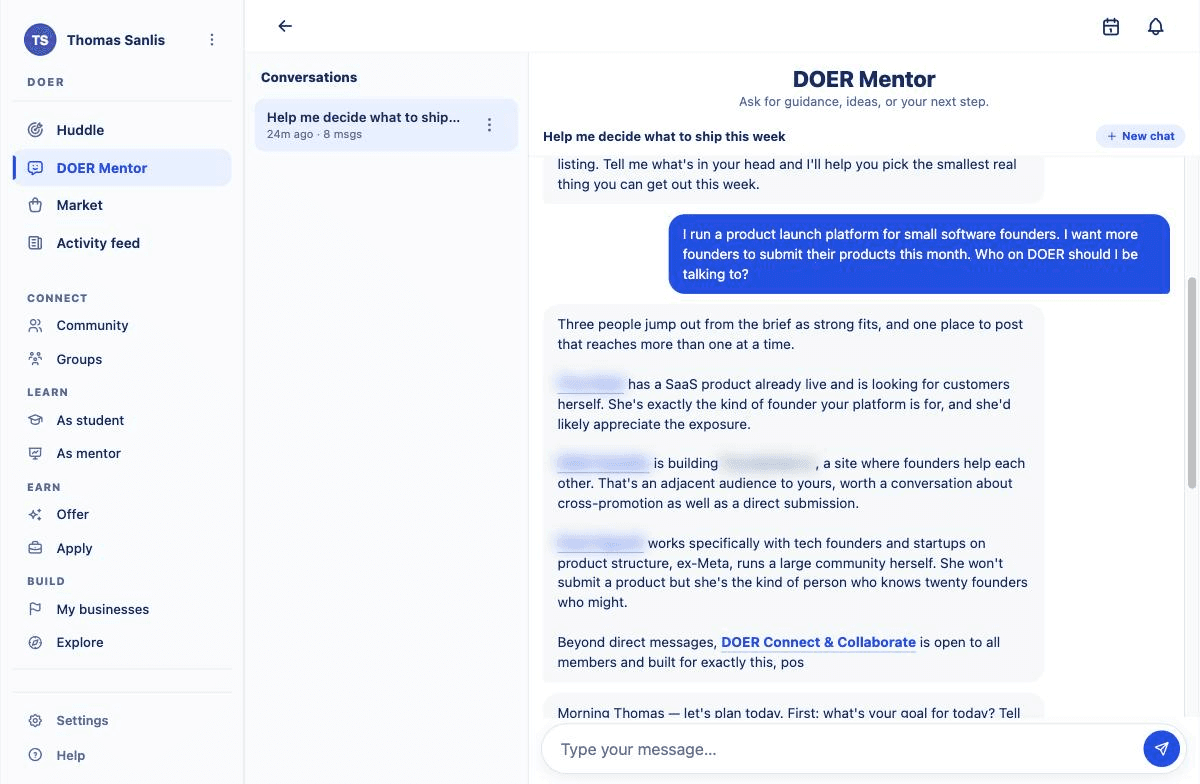Click the Apply briefcase icon
Image resolution: width=1200 pixels, height=784 pixels.
tap(36, 548)
